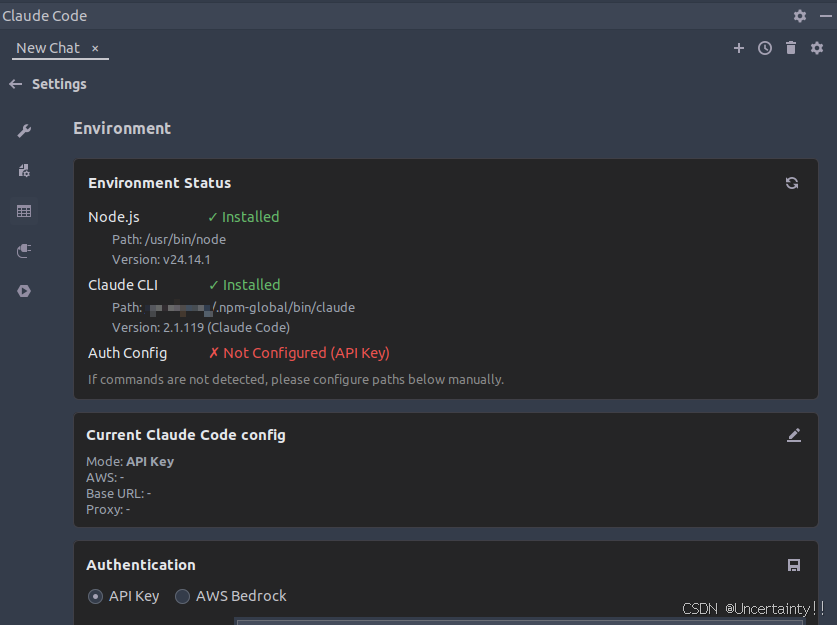837x625 pixels.
Task: Open the sidebar section below the wrench
Action: coord(24,171)
